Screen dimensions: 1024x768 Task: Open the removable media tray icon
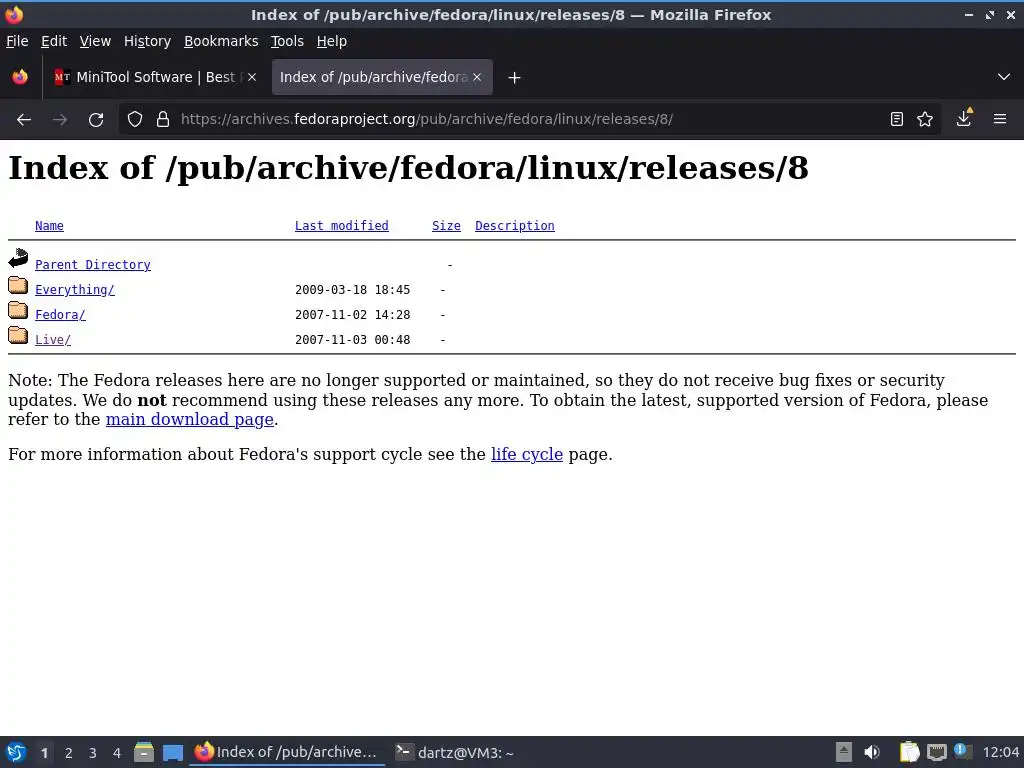(844, 752)
